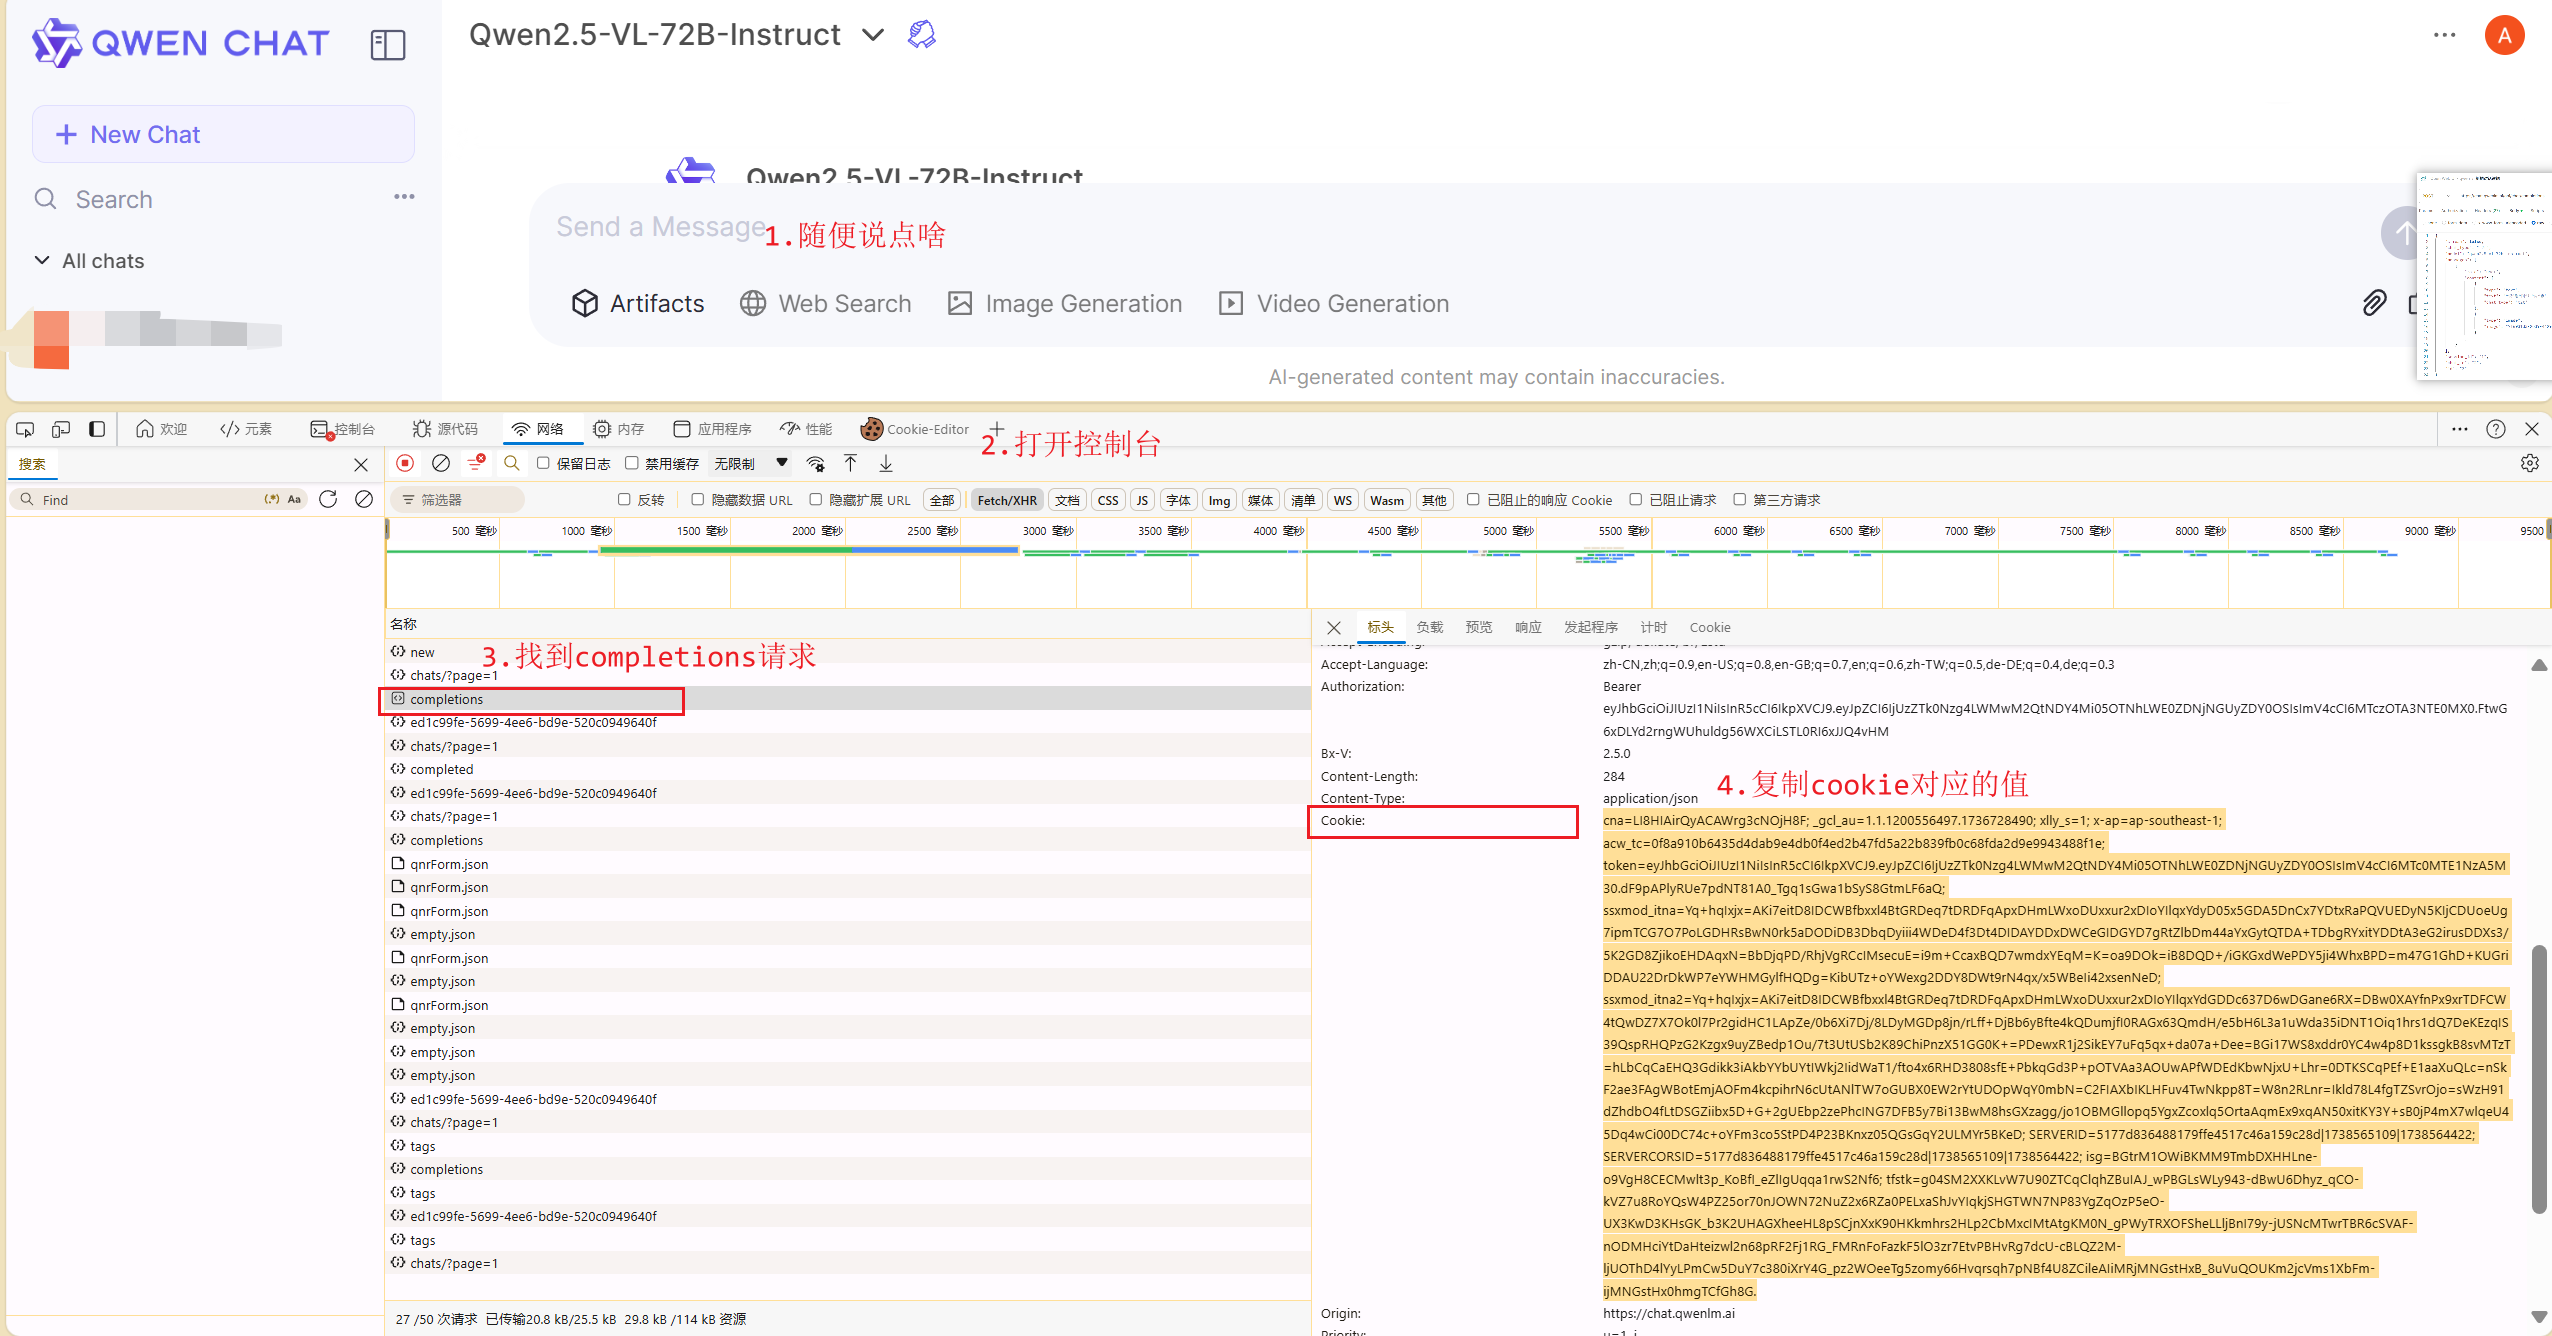The height and width of the screenshot is (1336, 2552).
Task: Enable the Web Search option
Action: click(x=826, y=303)
